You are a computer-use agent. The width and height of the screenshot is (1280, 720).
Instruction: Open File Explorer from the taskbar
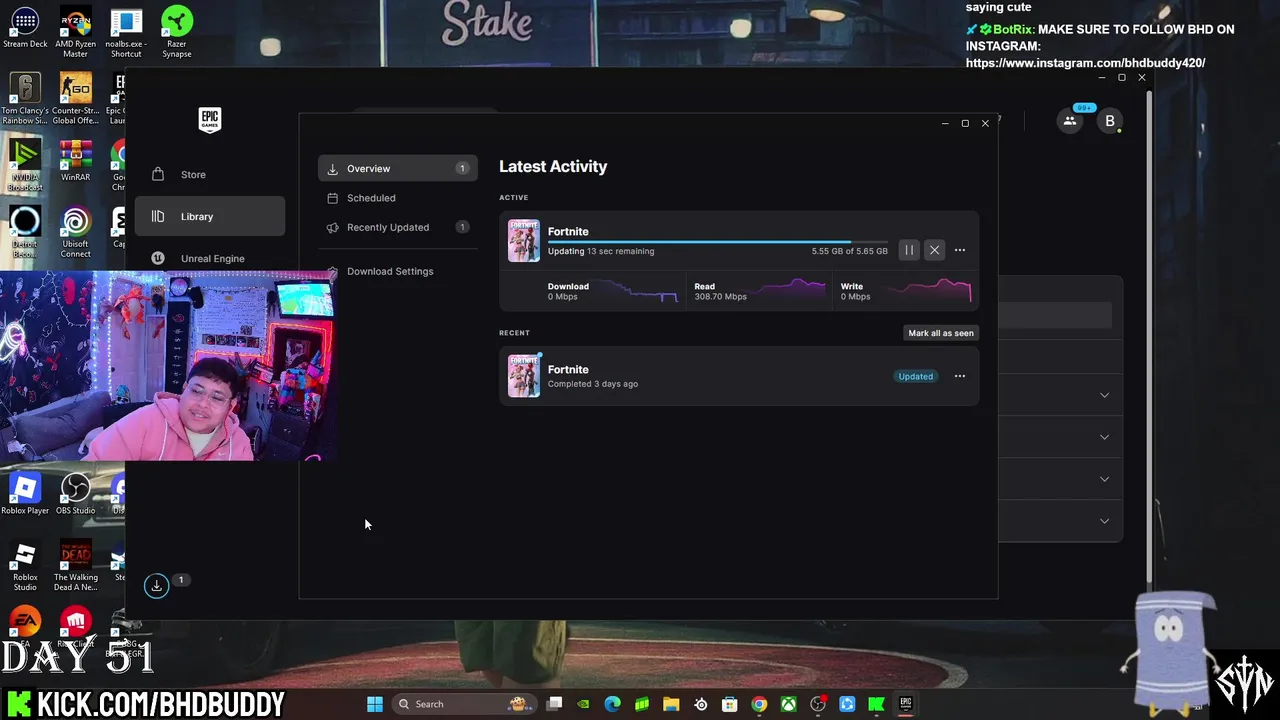pyautogui.click(x=671, y=704)
